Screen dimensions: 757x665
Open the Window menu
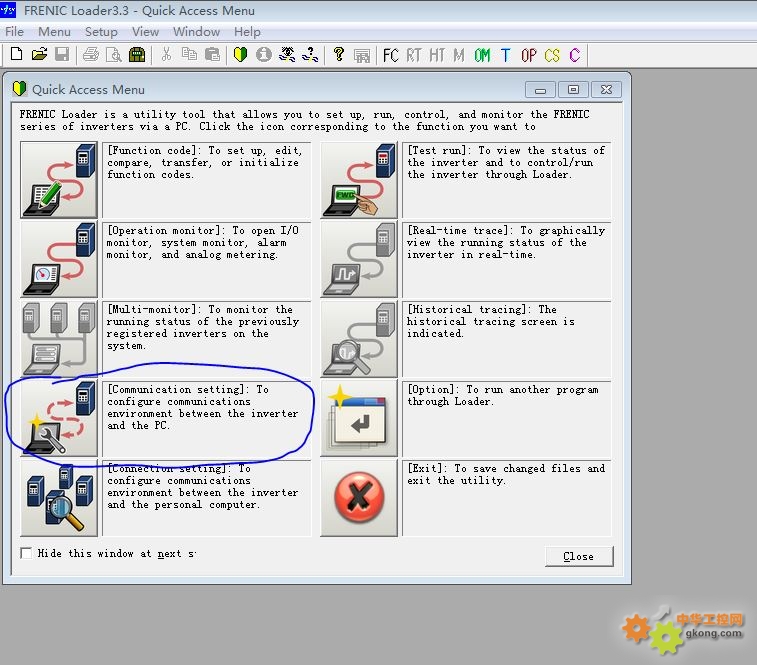pyautogui.click(x=196, y=32)
